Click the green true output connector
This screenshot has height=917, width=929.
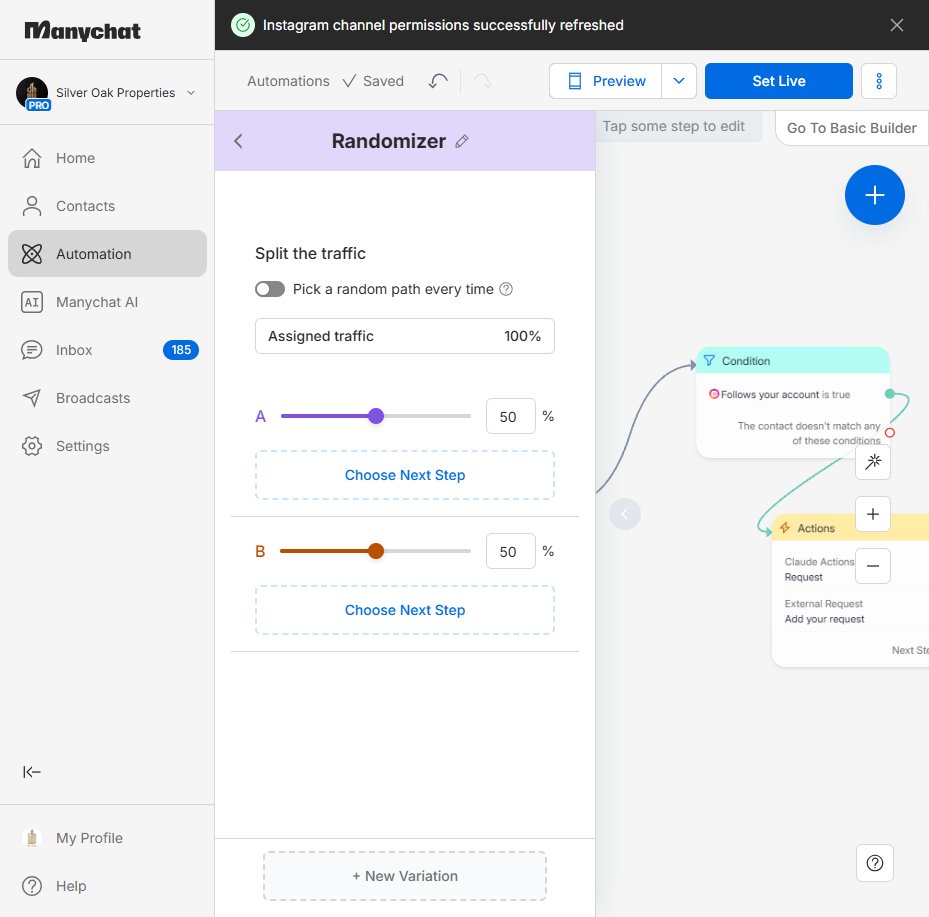point(889,394)
